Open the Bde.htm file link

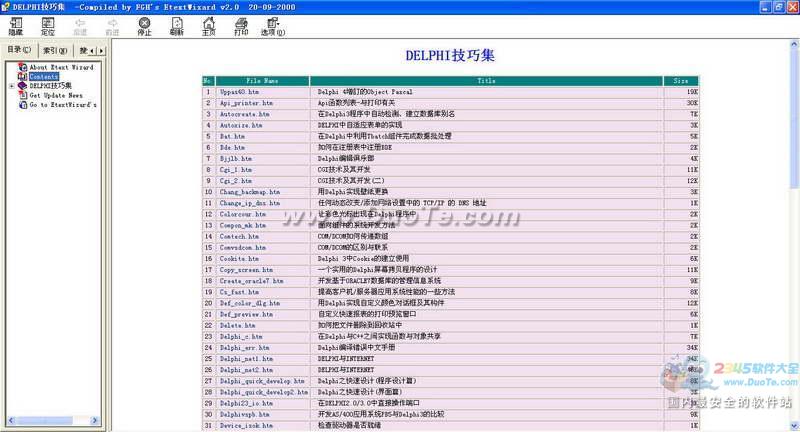[x=232, y=147]
